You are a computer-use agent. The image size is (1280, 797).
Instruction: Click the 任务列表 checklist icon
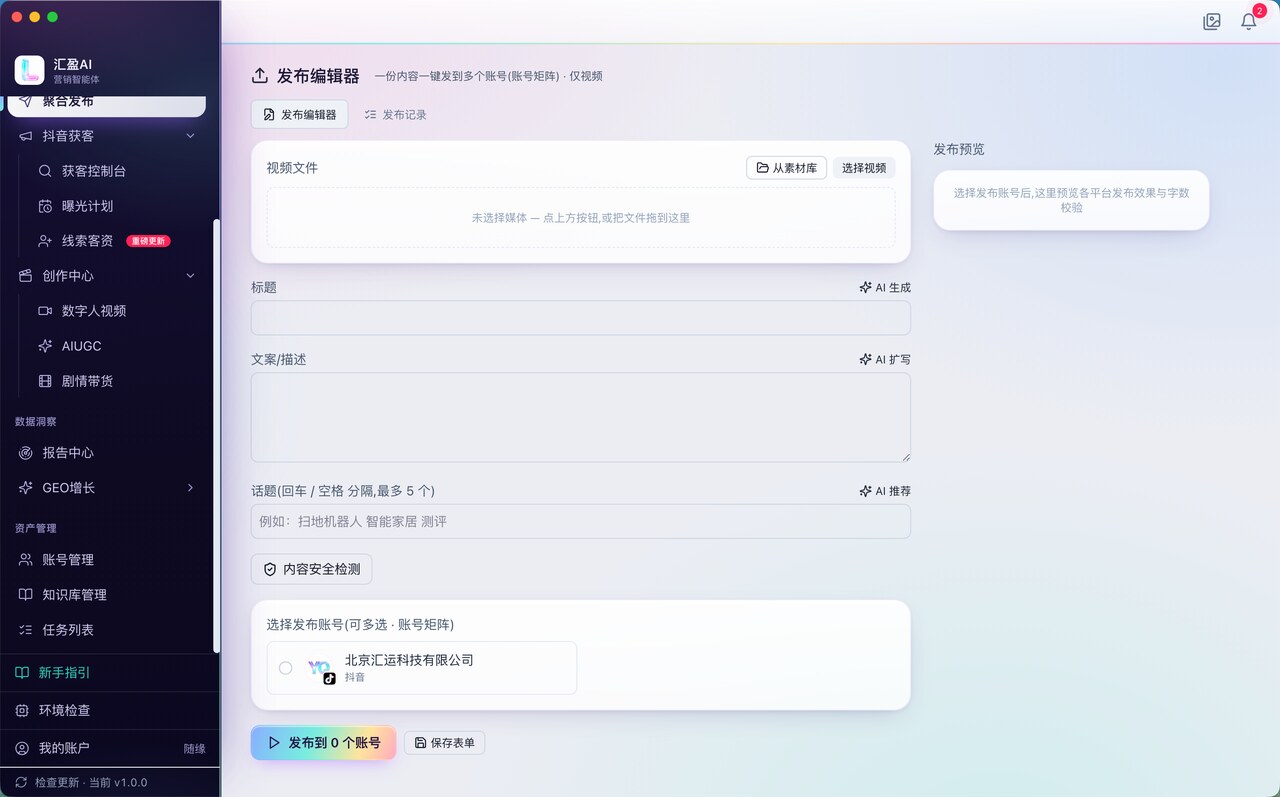pos(26,630)
